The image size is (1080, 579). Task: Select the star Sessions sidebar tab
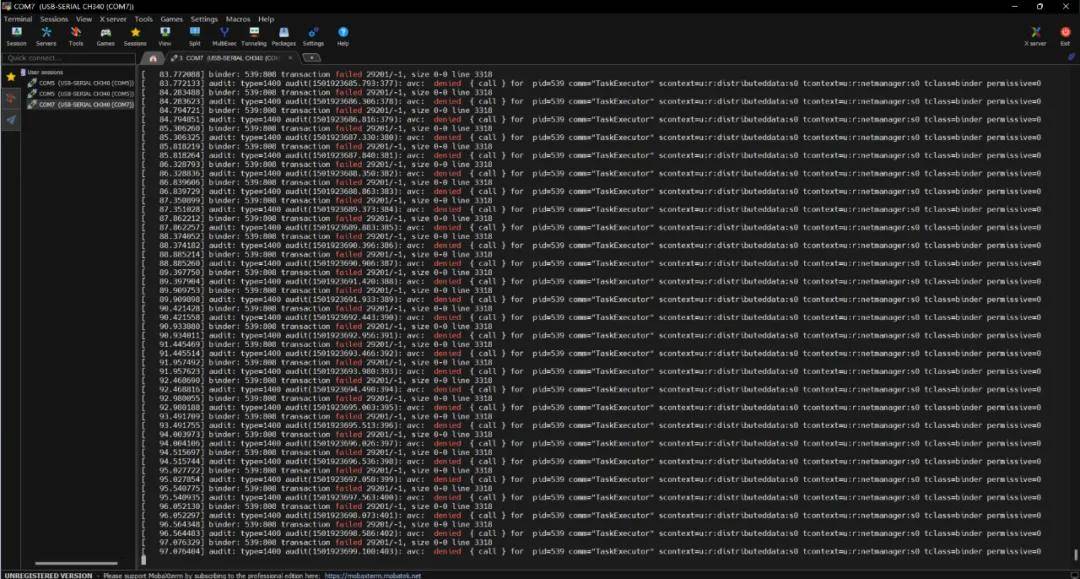(x=10, y=77)
